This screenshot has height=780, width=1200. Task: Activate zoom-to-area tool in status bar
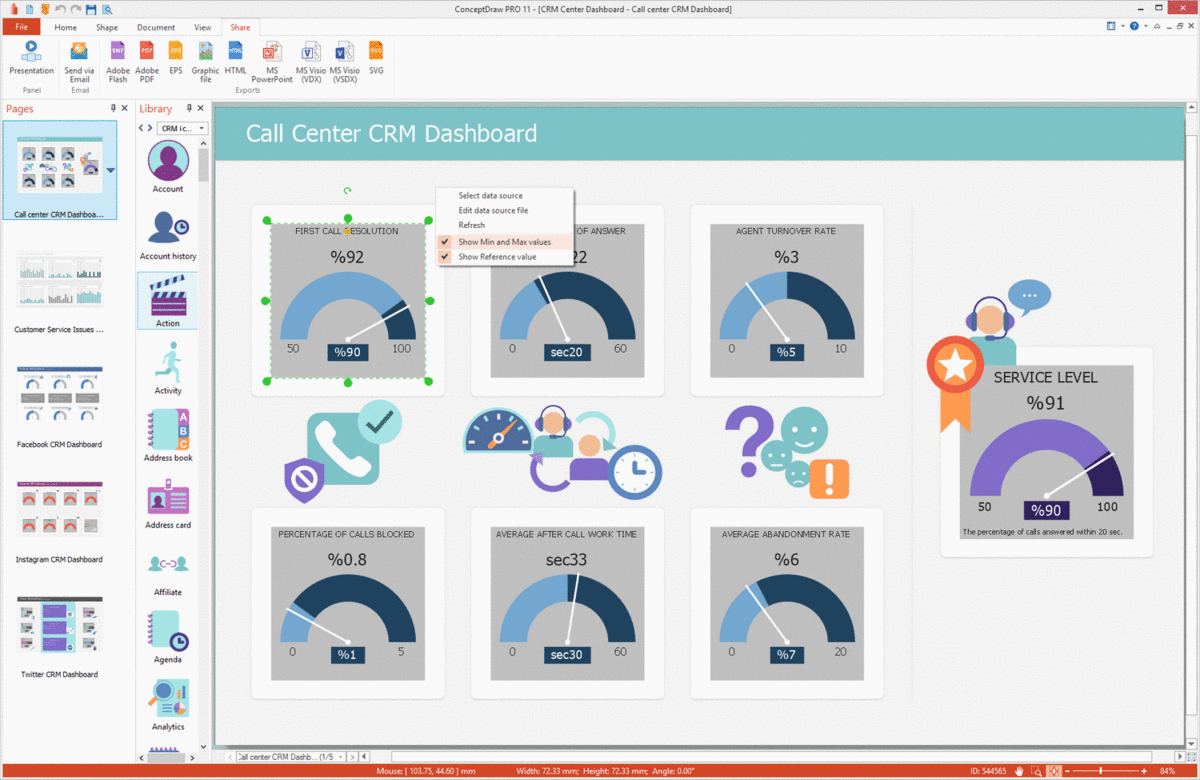point(1037,772)
